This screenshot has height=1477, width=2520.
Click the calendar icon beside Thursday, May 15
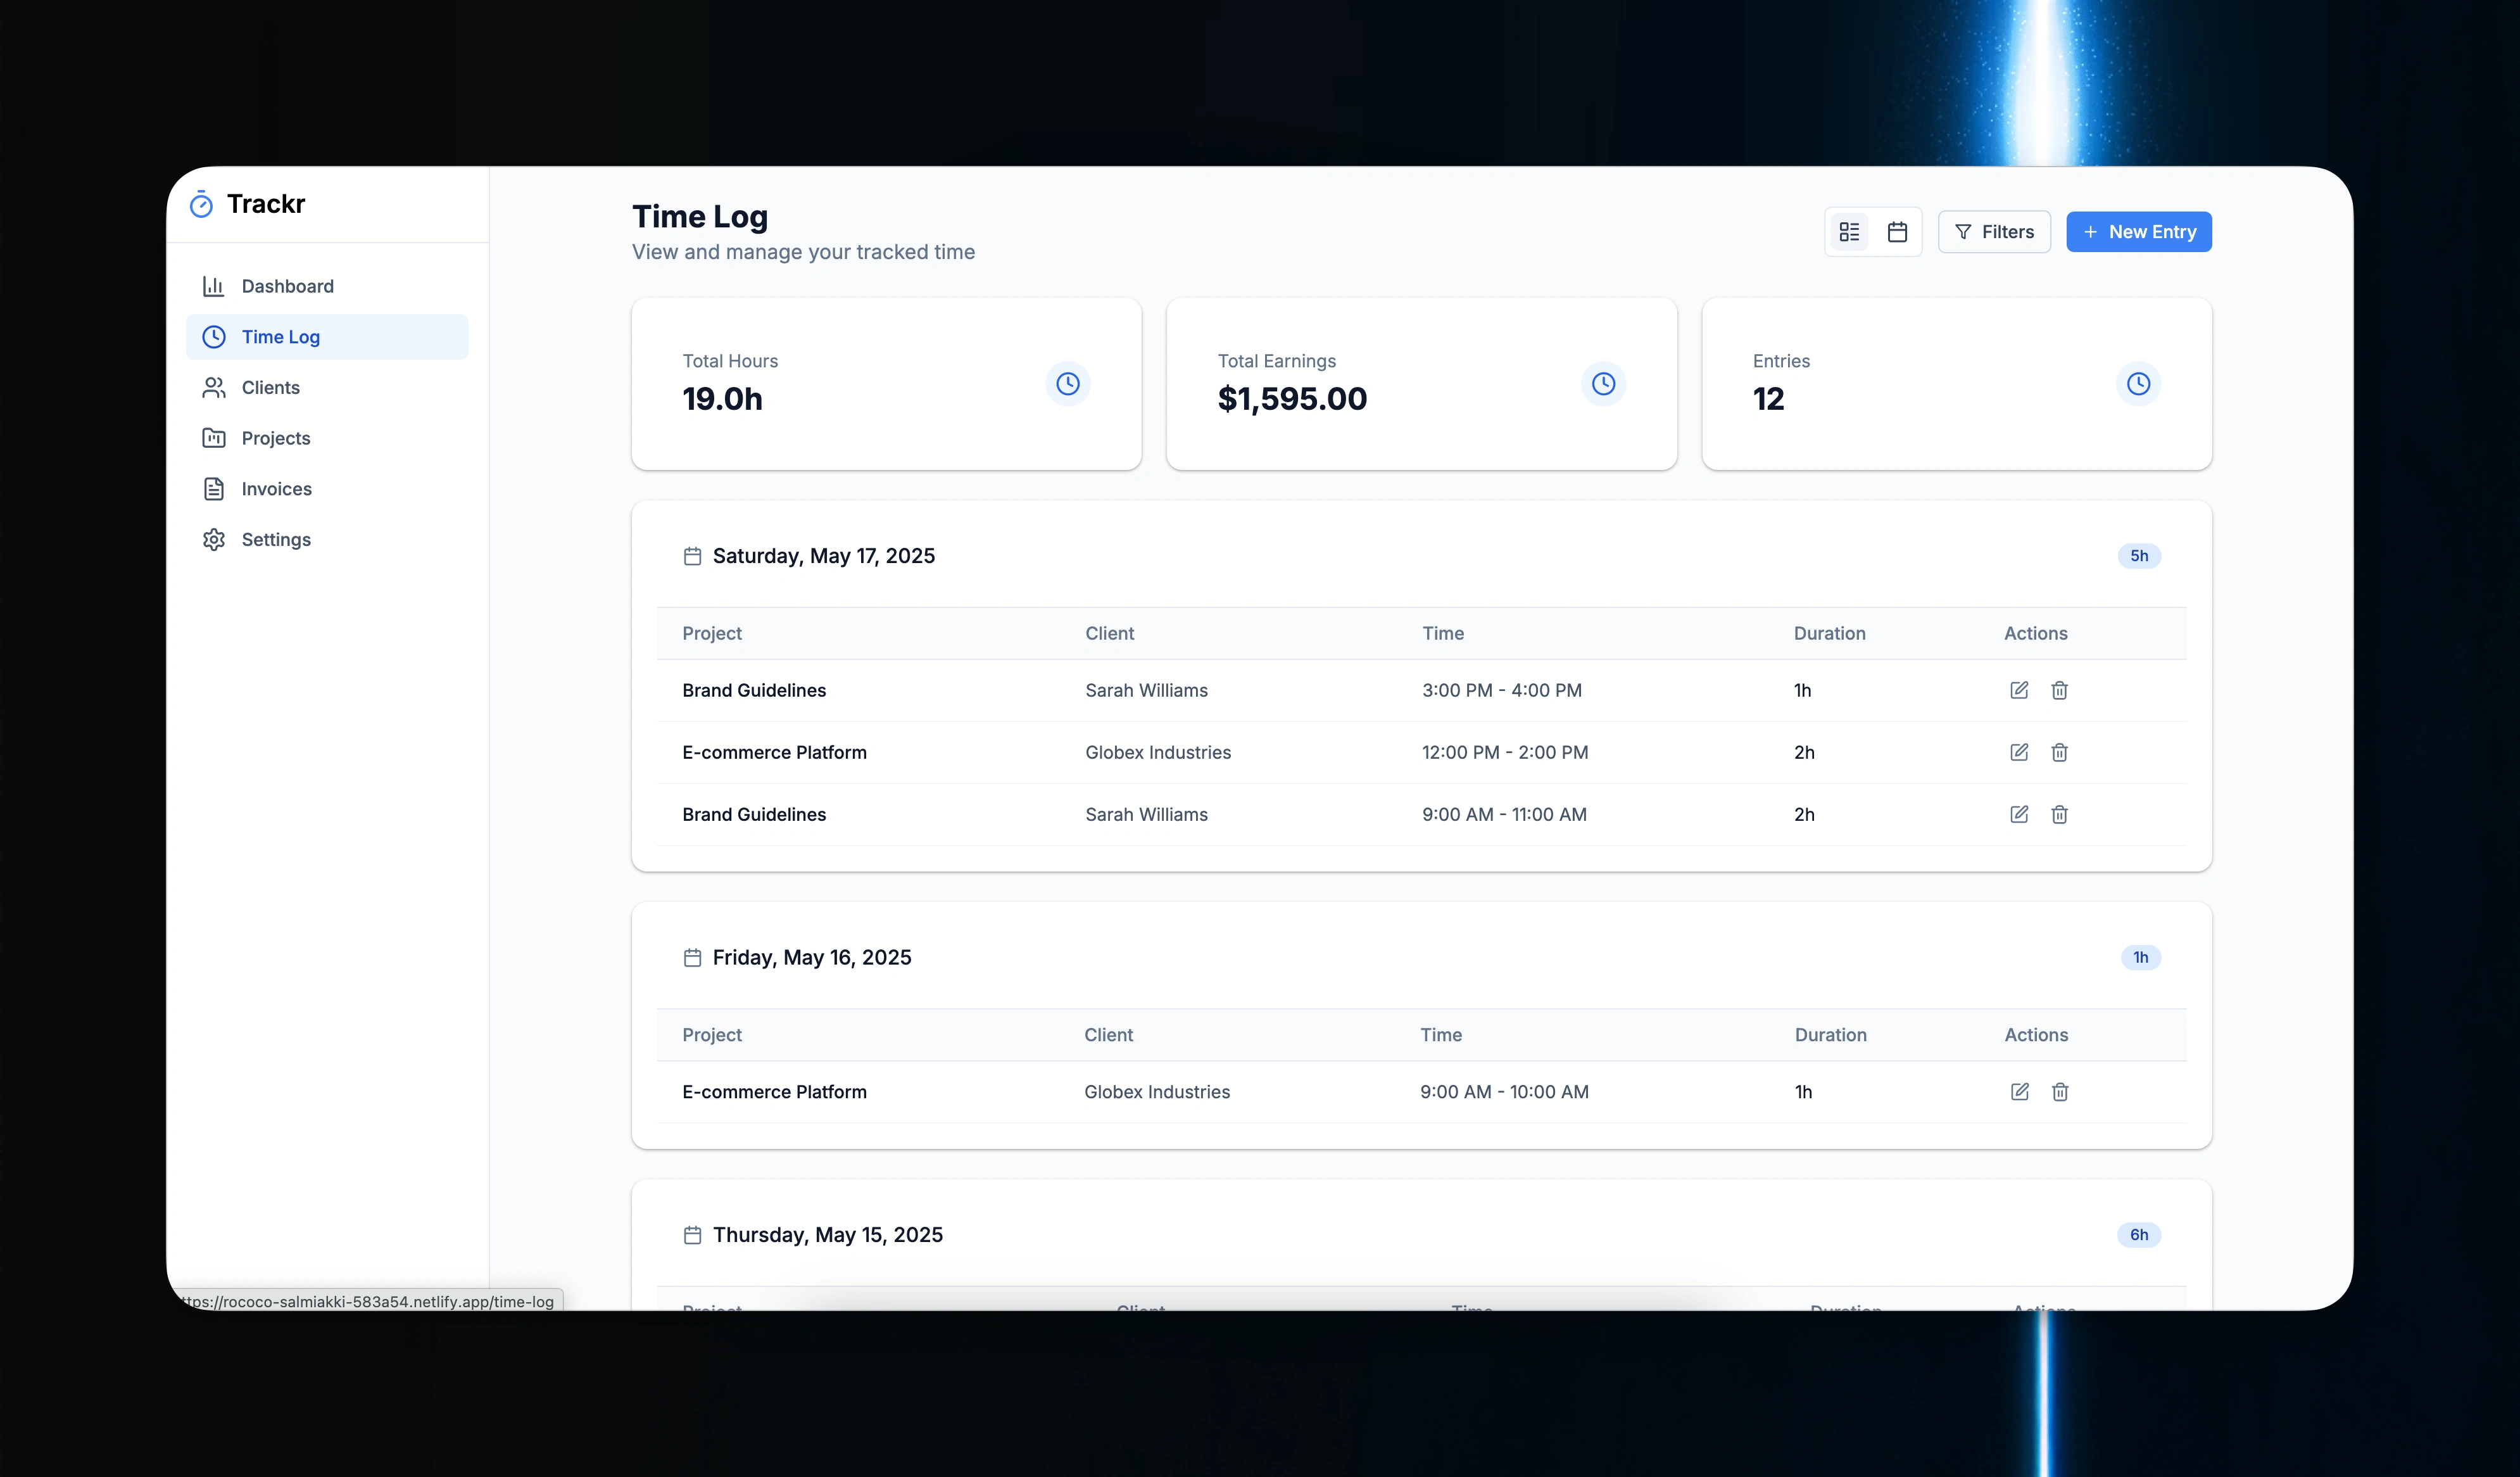click(692, 1235)
